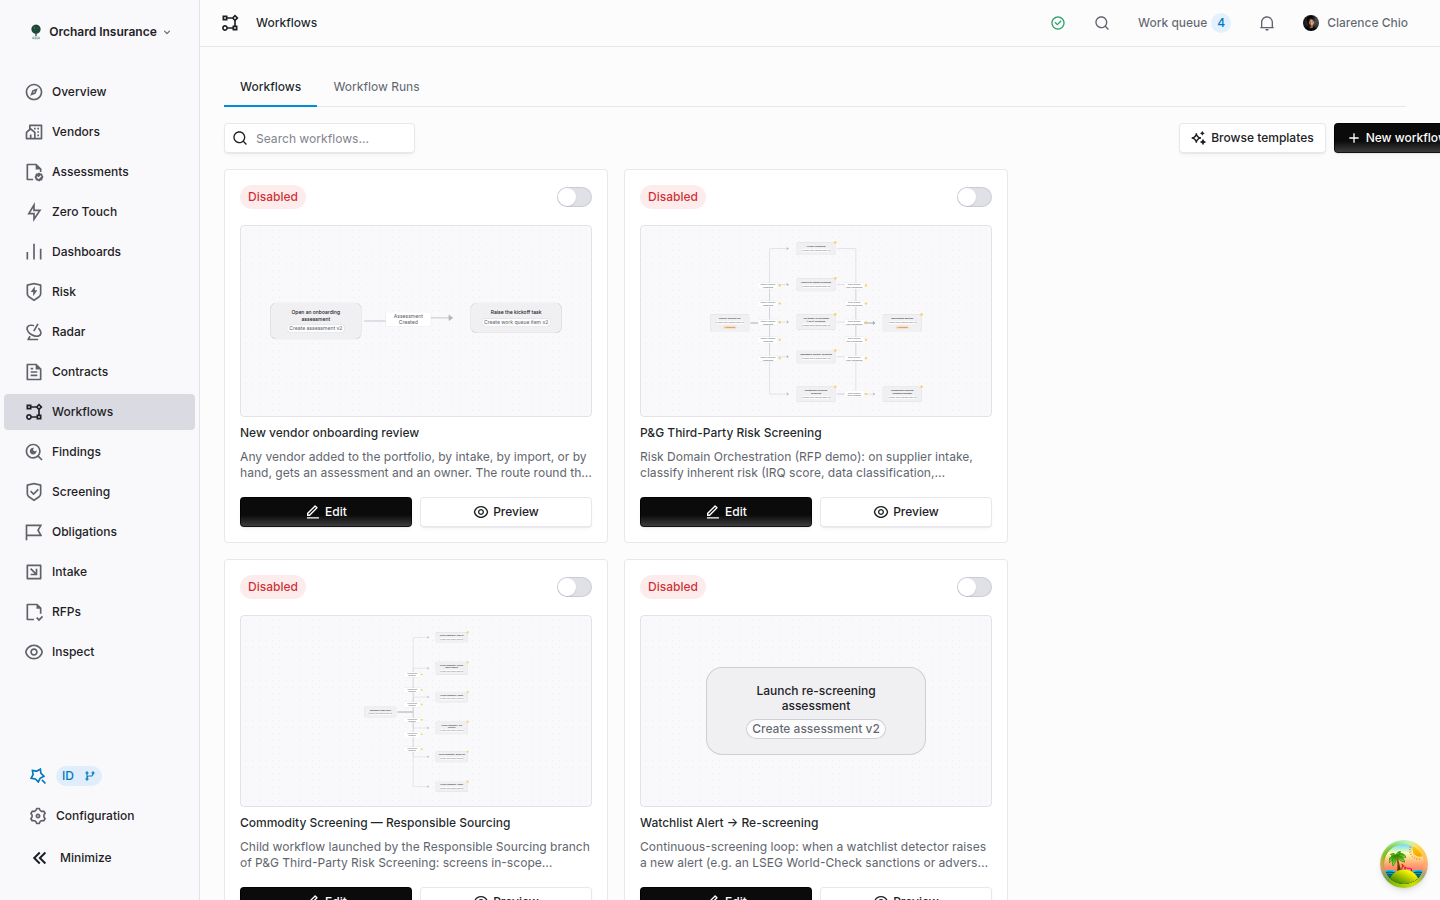The height and width of the screenshot is (900, 1440).
Task: Click Clarence Chio user avatar
Action: [x=1311, y=23]
